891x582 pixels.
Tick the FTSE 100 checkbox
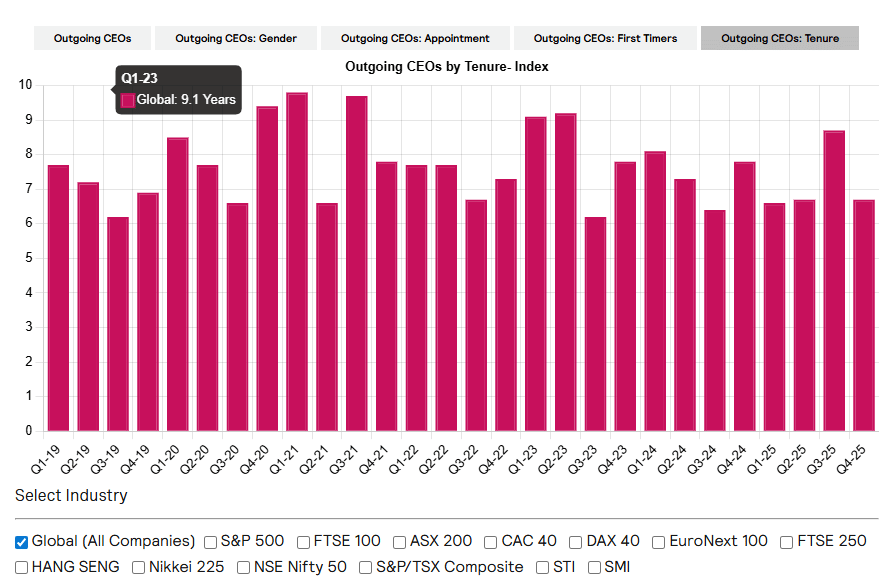pos(304,542)
